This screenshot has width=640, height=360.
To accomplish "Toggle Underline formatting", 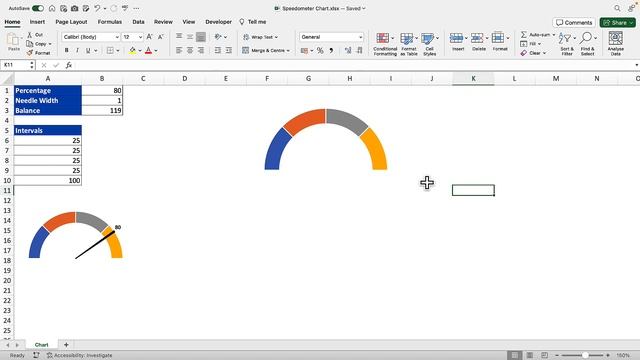I will (88, 51).
